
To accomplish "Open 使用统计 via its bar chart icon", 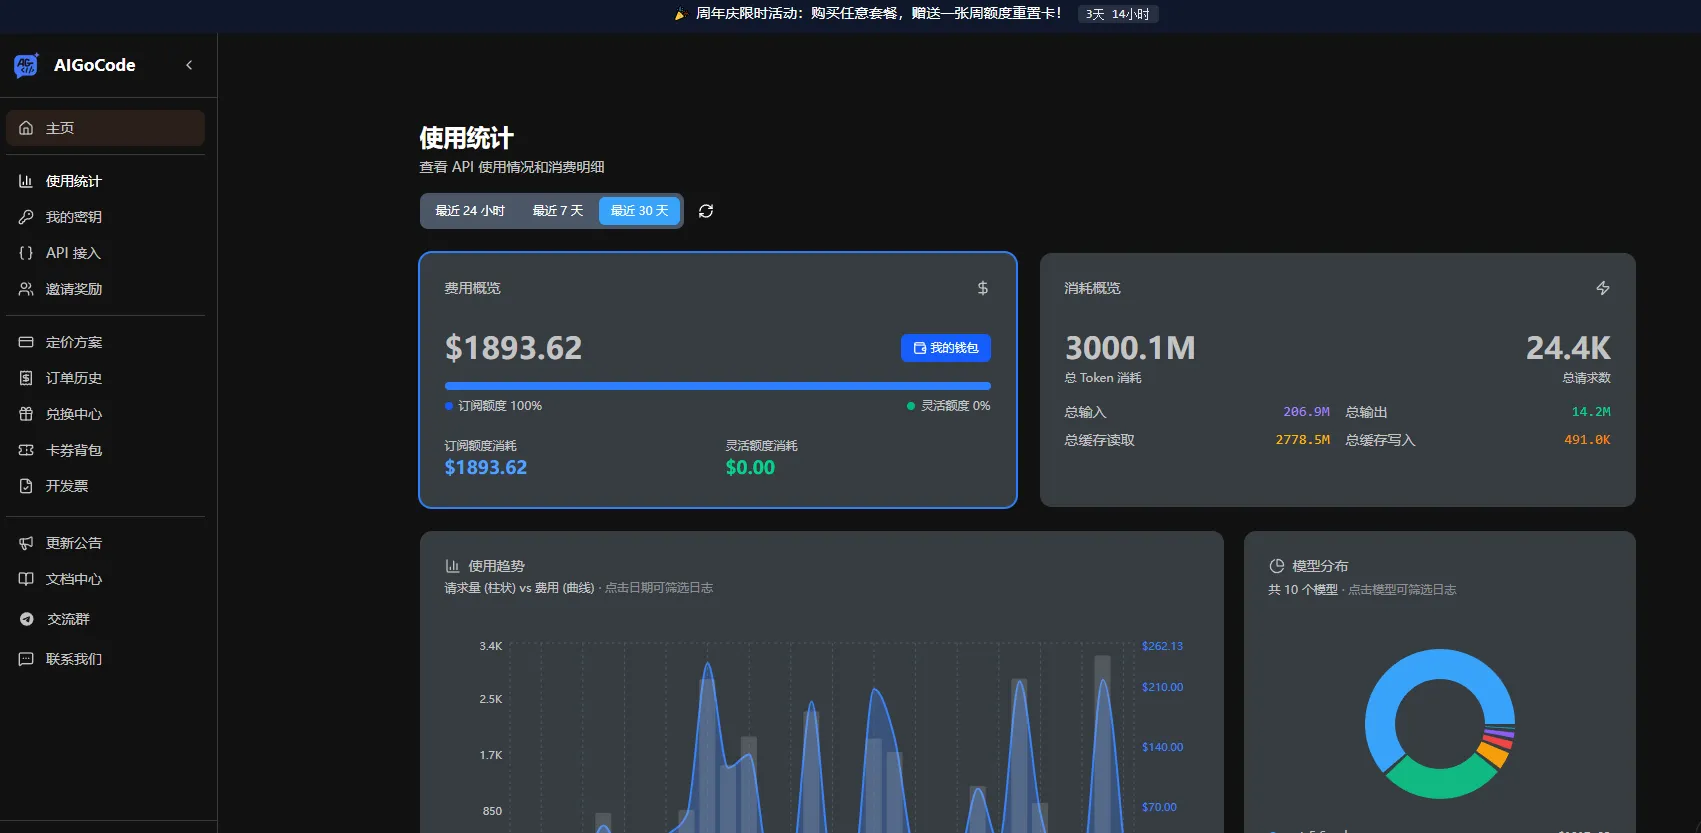I will 26,181.
